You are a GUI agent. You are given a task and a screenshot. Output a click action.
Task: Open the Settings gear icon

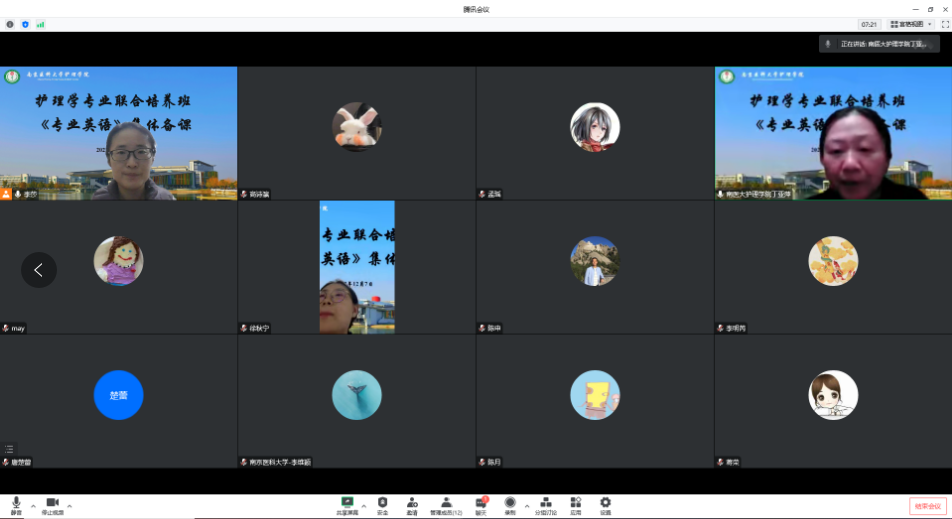[605, 504]
